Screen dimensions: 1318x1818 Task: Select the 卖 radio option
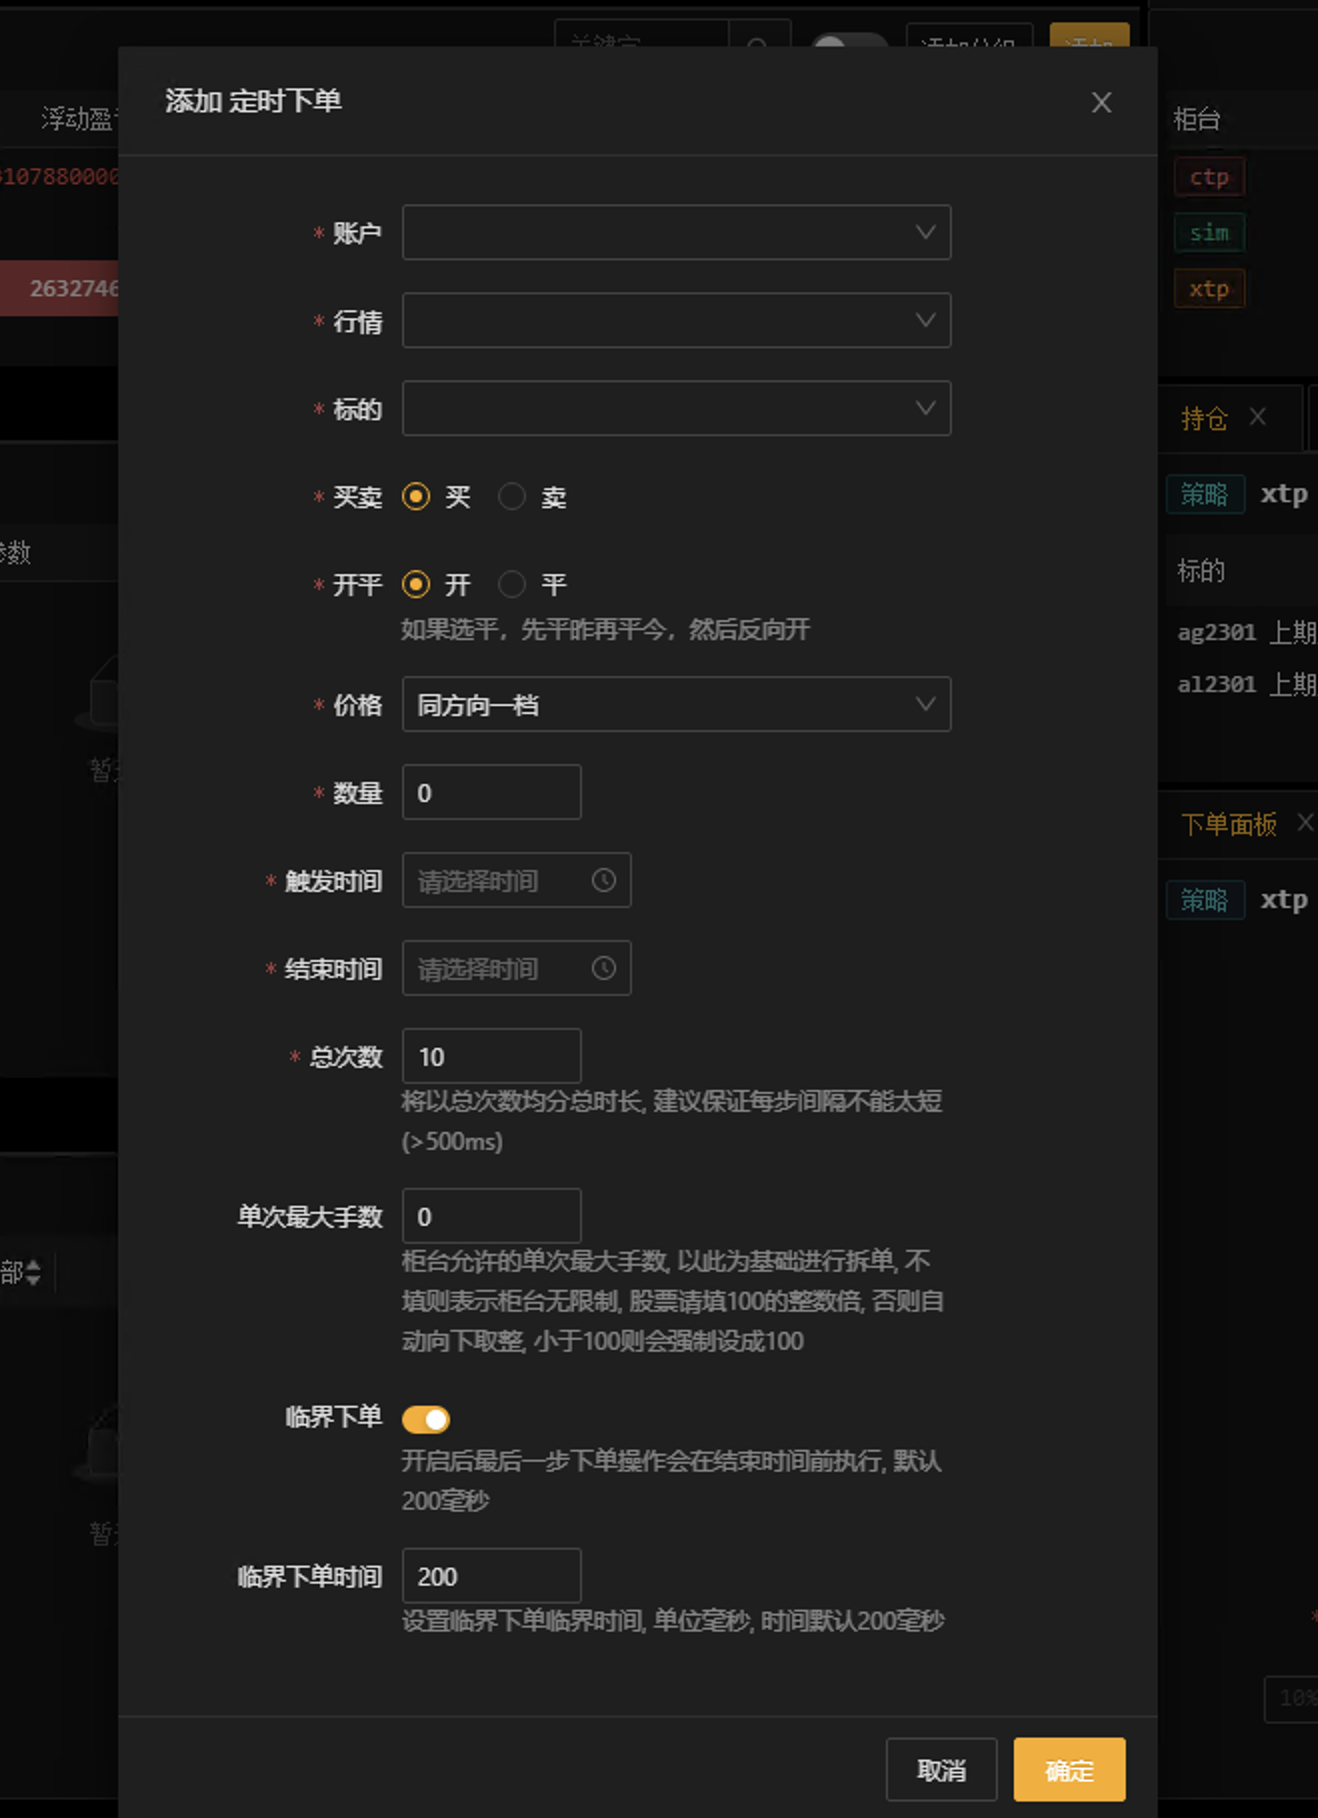pyautogui.click(x=512, y=496)
